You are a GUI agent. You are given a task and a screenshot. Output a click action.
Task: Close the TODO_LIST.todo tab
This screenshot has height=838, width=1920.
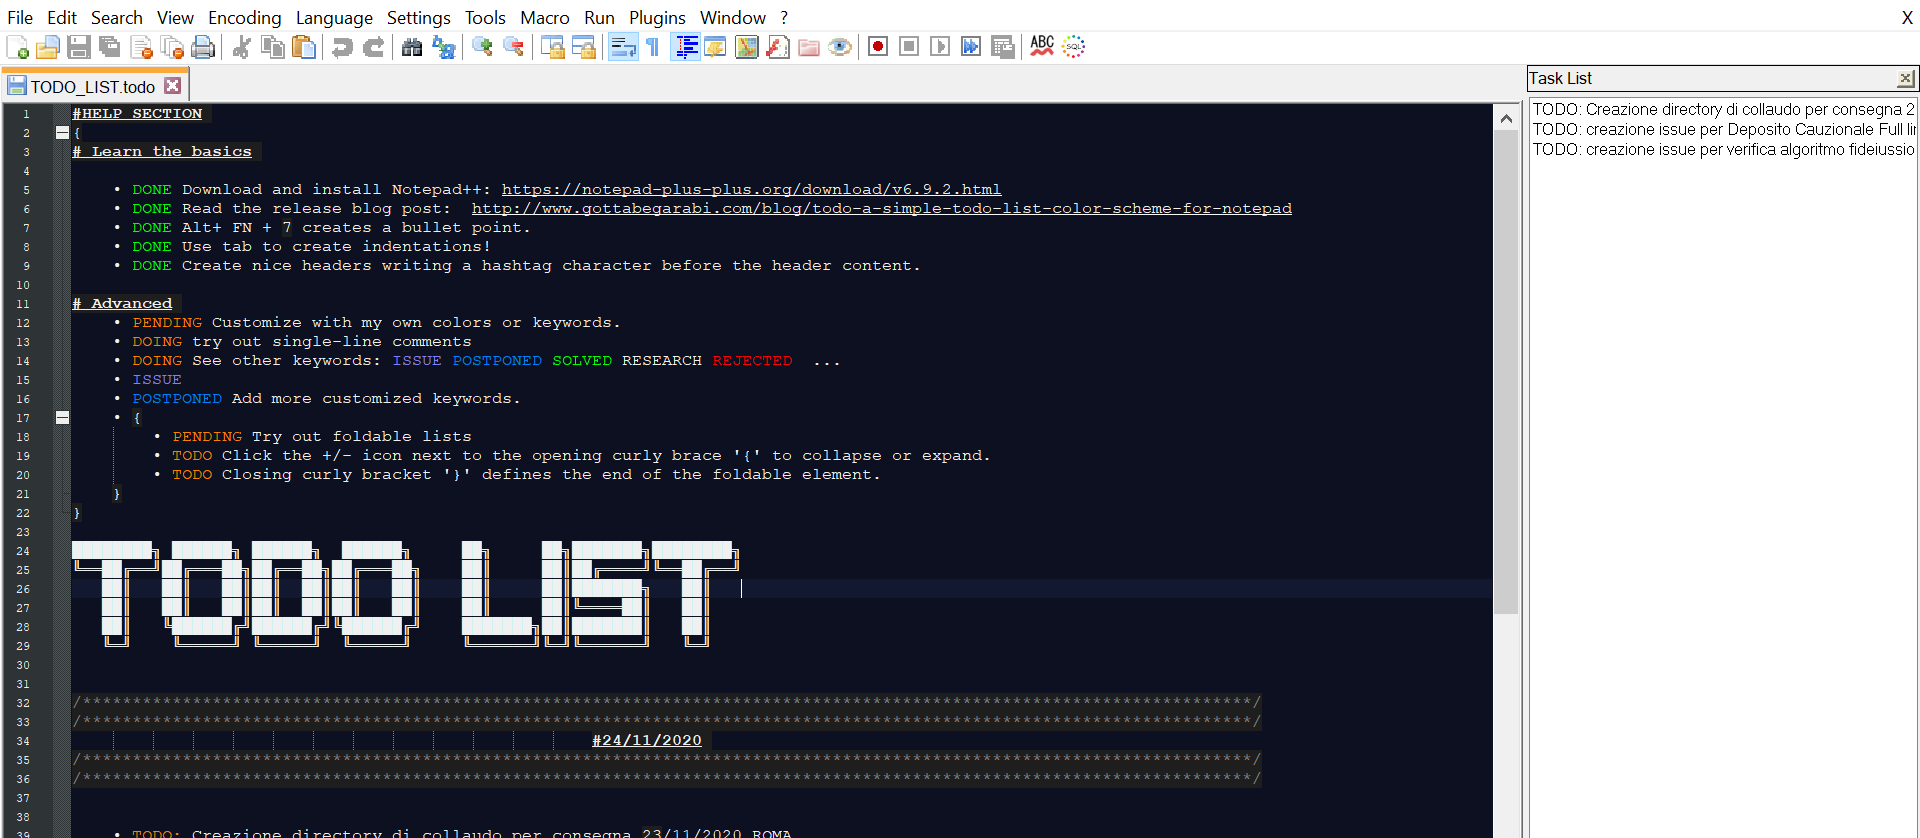173,86
